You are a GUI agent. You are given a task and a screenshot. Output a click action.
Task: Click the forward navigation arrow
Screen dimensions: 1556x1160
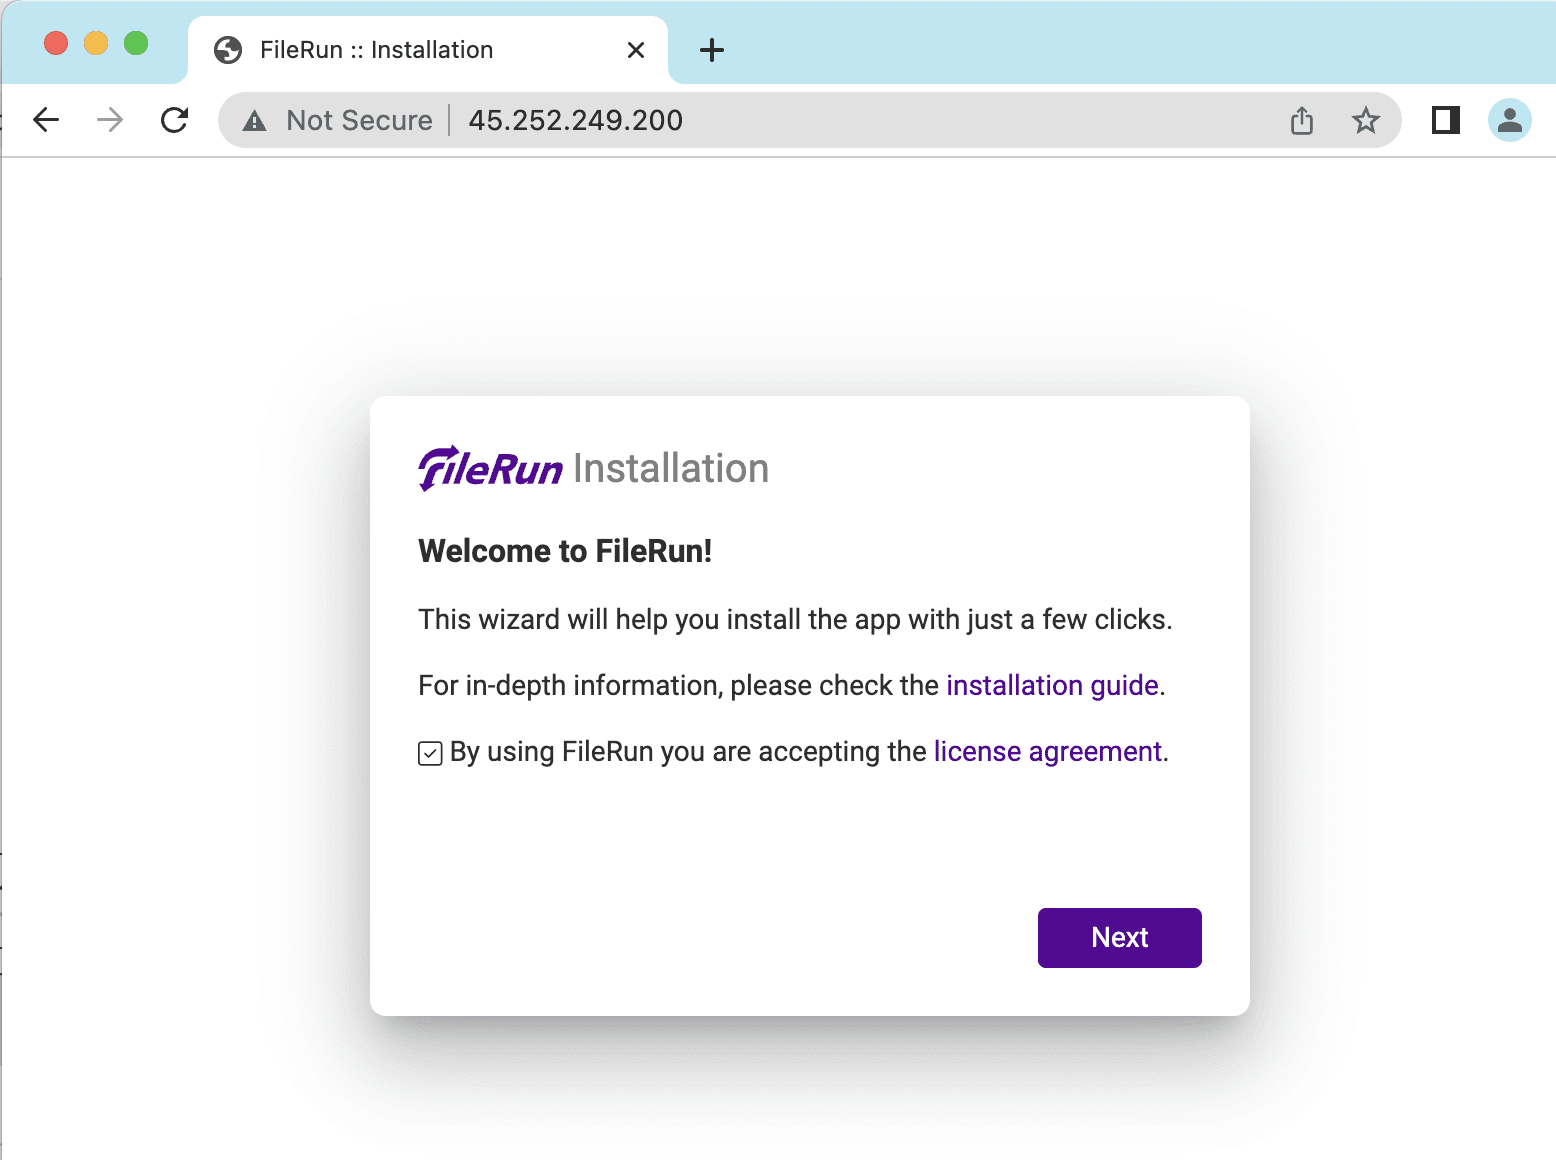pos(110,120)
